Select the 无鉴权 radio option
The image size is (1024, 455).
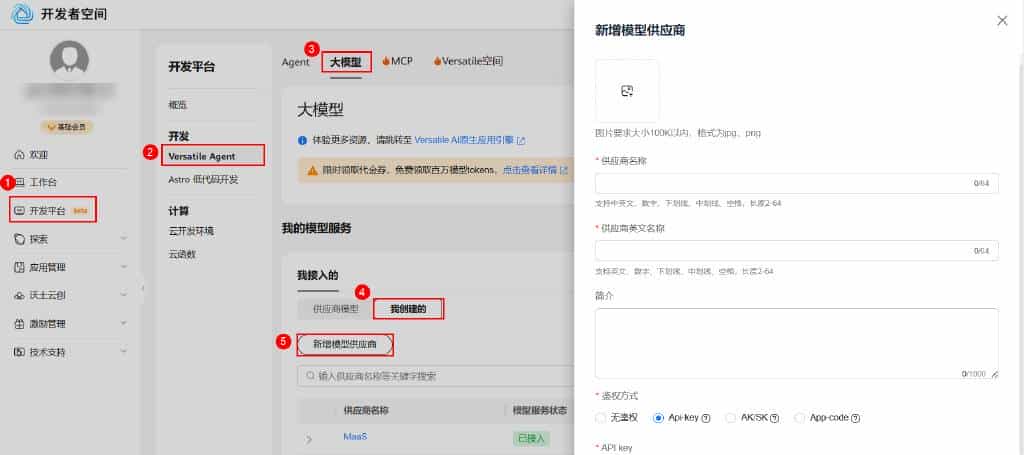601,418
